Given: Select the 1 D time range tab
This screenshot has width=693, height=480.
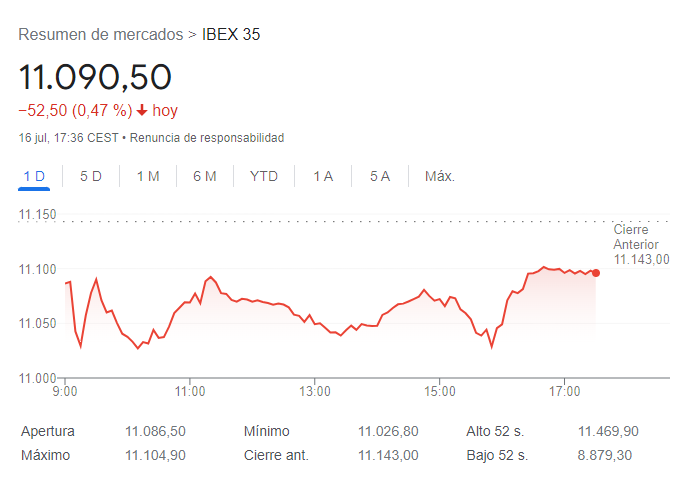Looking at the screenshot, I should click(34, 176).
